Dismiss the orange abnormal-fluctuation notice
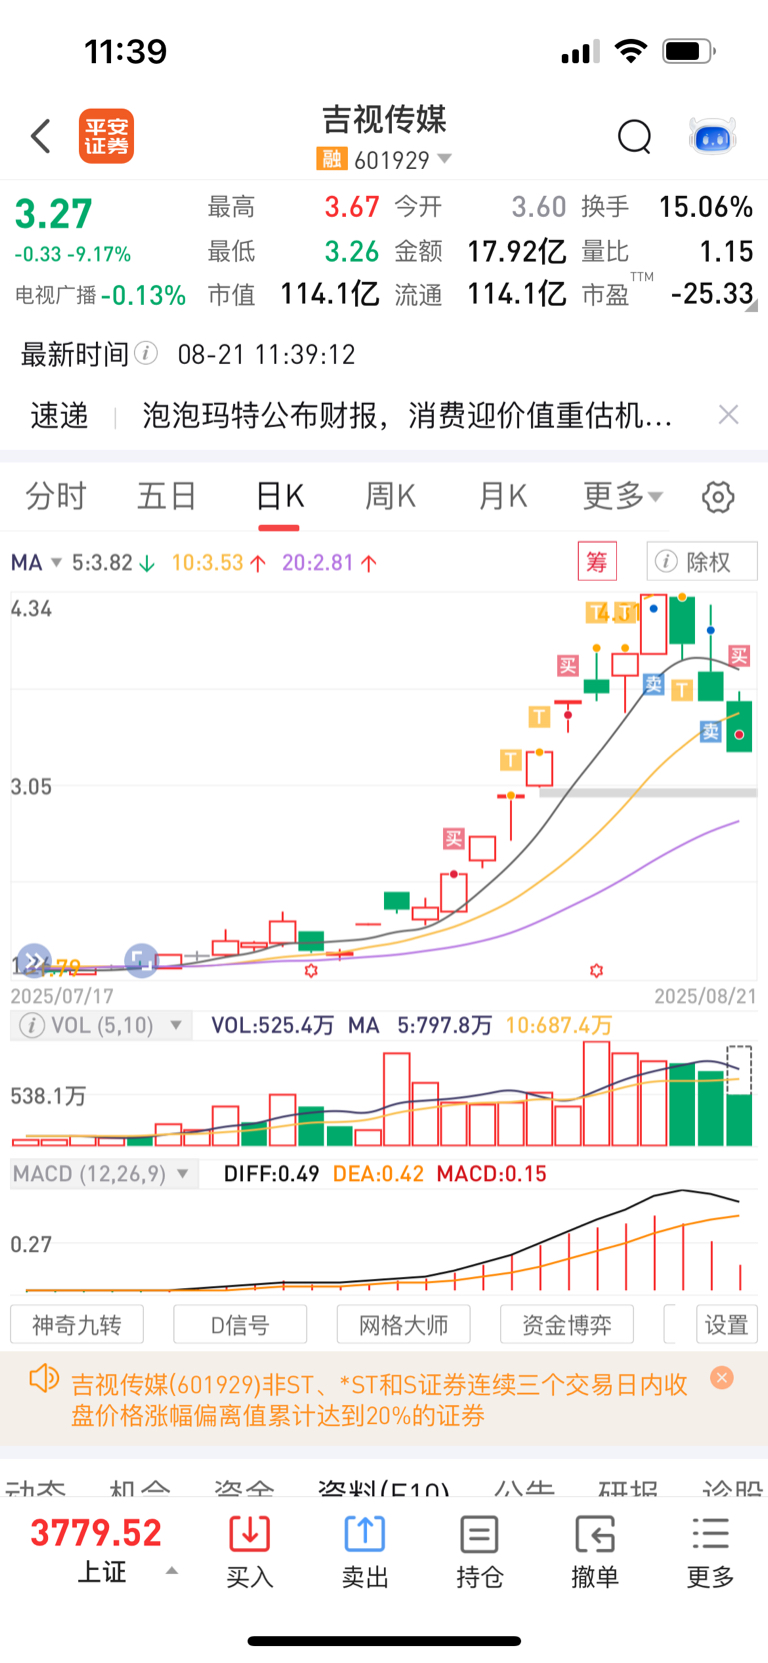The width and height of the screenshot is (768, 1663). click(x=721, y=1378)
